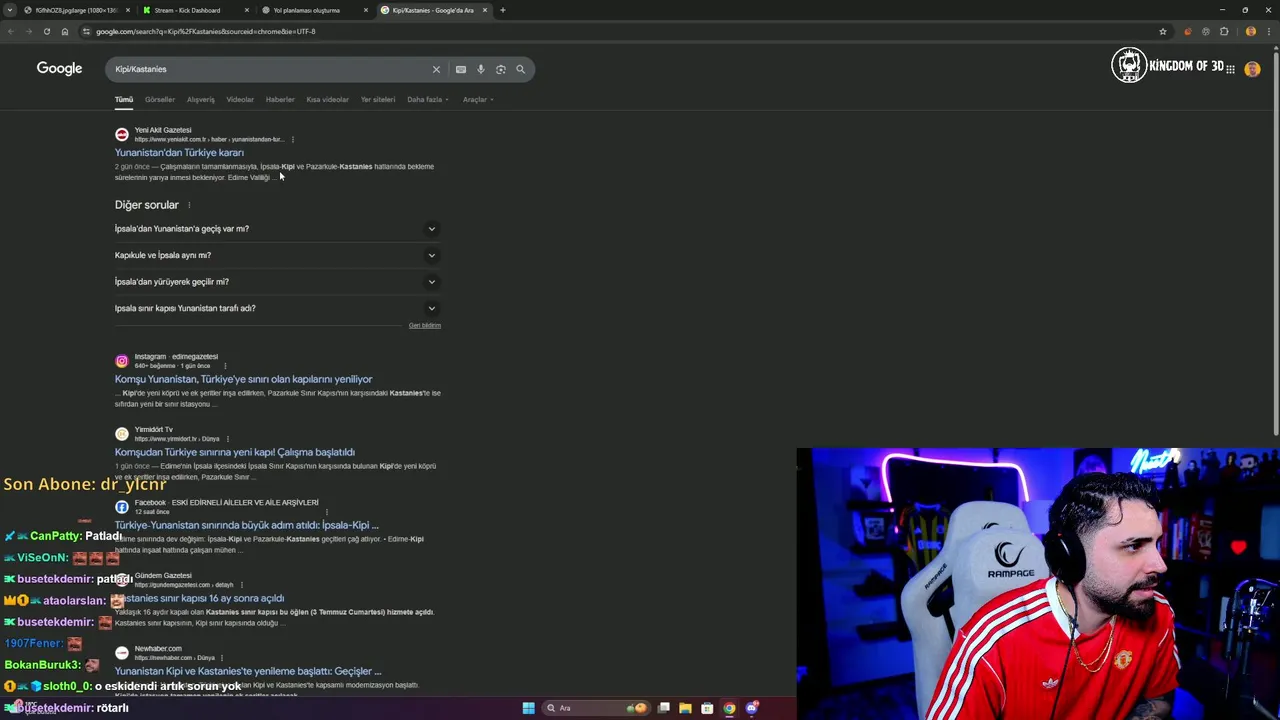Open Google account avatar on page
Viewport: 1280px width, 720px height.
[1252, 69]
